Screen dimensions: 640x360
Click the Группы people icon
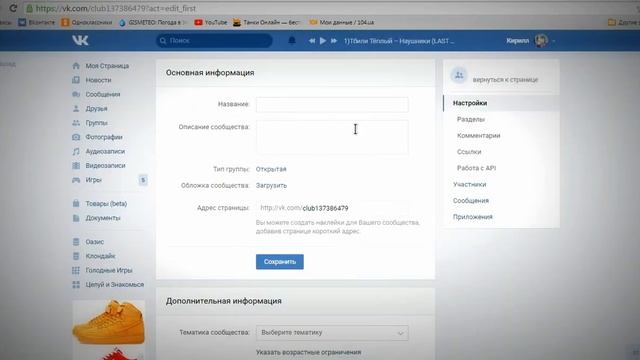[x=76, y=123]
